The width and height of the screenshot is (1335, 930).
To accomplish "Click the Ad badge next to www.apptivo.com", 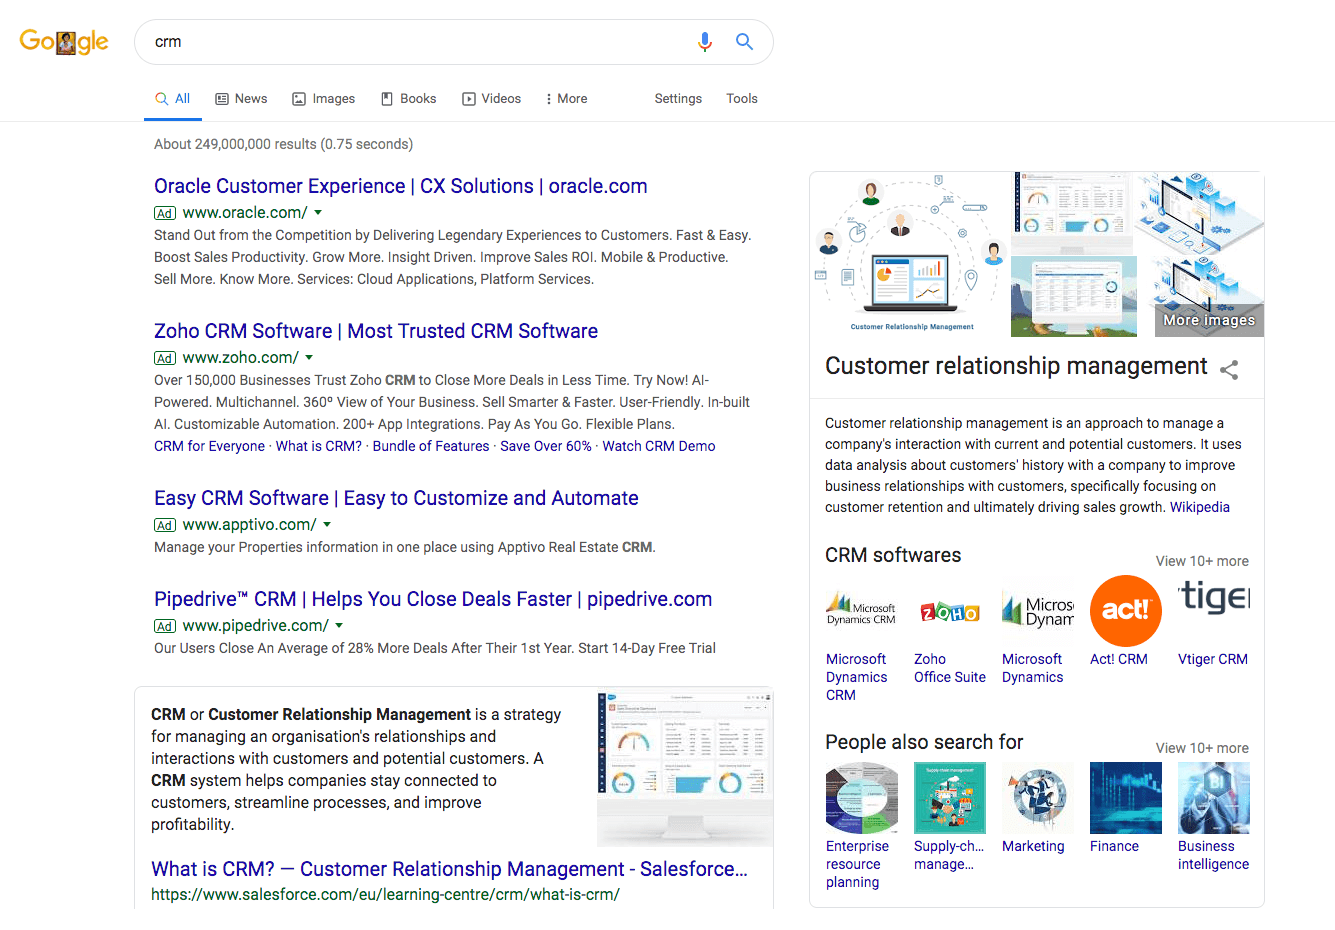I will click(x=165, y=525).
